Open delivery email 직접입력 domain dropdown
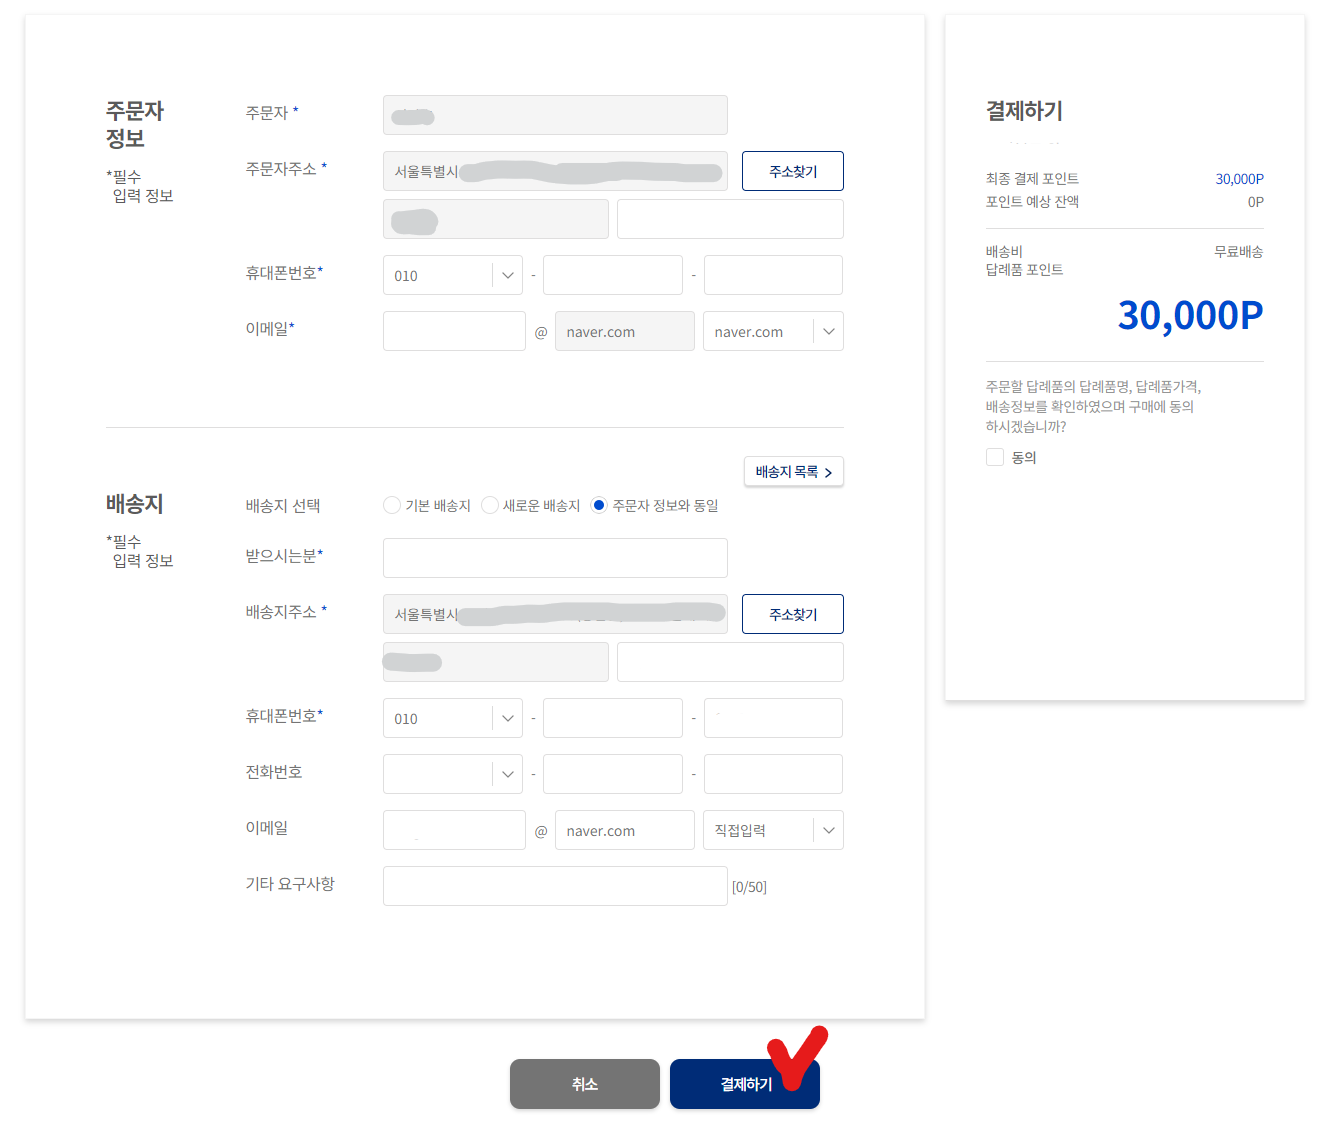Screen dimensions: 1329x1135 [x=773, y=830]
